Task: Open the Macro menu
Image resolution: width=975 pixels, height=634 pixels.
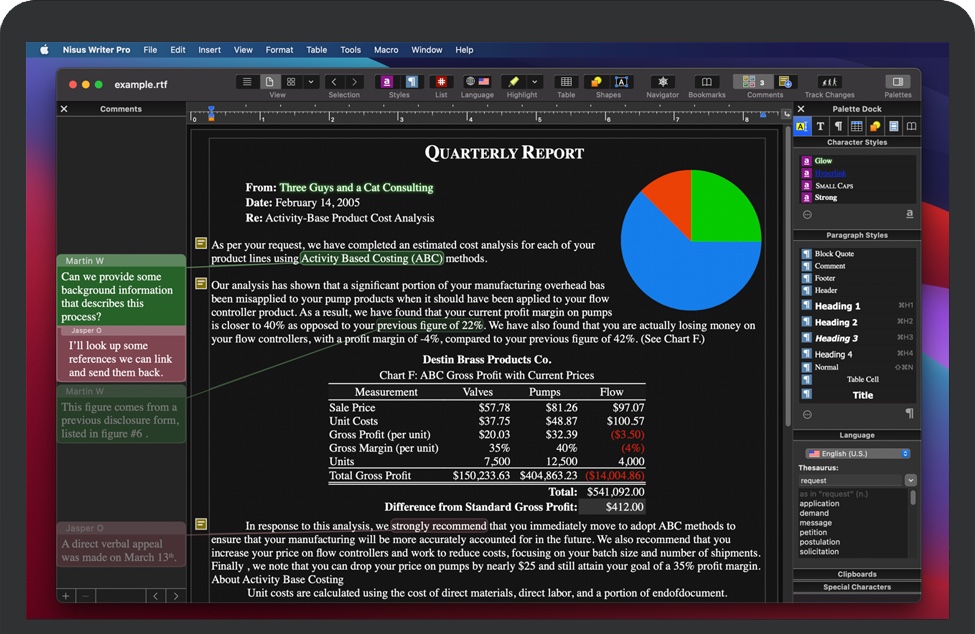Action: (x=386, y=50)
